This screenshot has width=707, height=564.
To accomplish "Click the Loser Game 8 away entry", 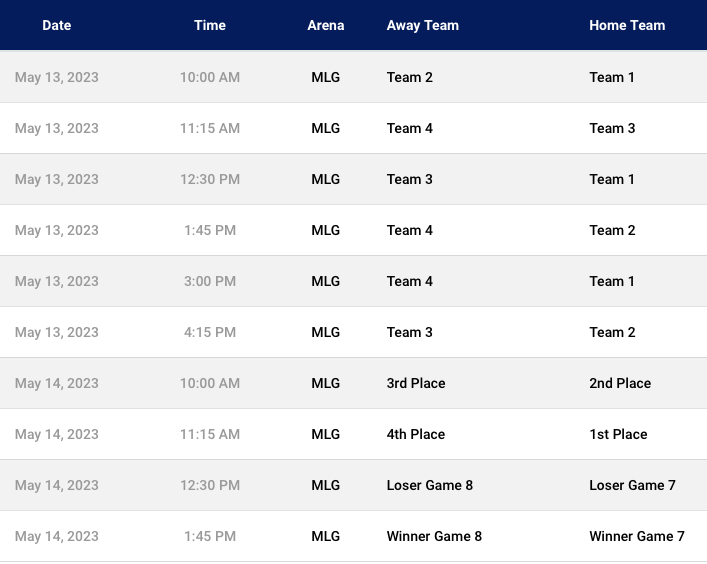I will tap(430, 485).
